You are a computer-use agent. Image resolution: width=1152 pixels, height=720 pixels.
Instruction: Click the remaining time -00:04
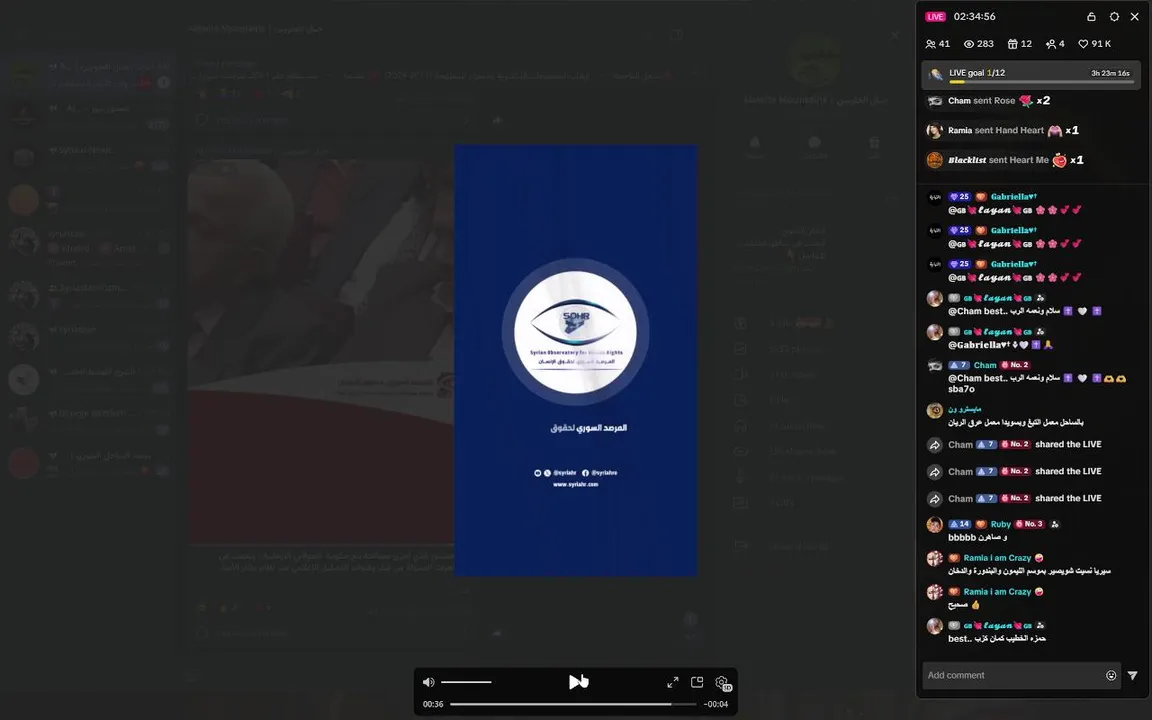point(716,704)
